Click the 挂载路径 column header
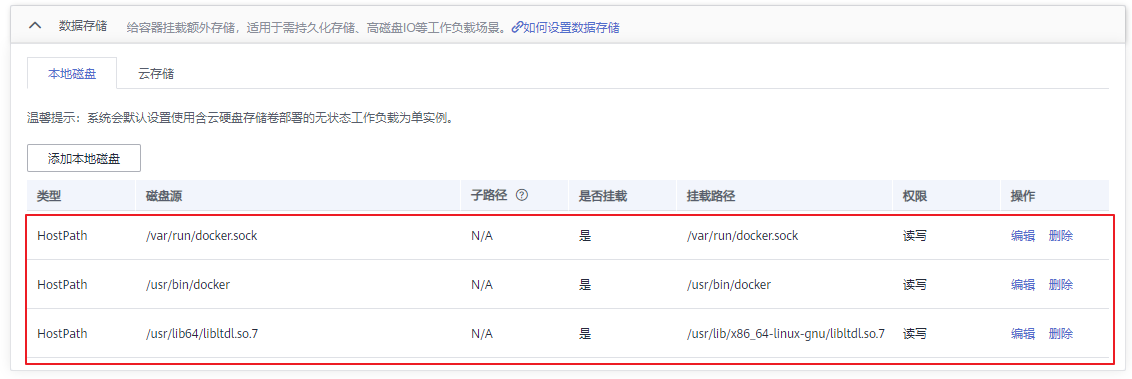Image resolution: width=1132 pixels, height=379 pixels. (x=711, y=196)
